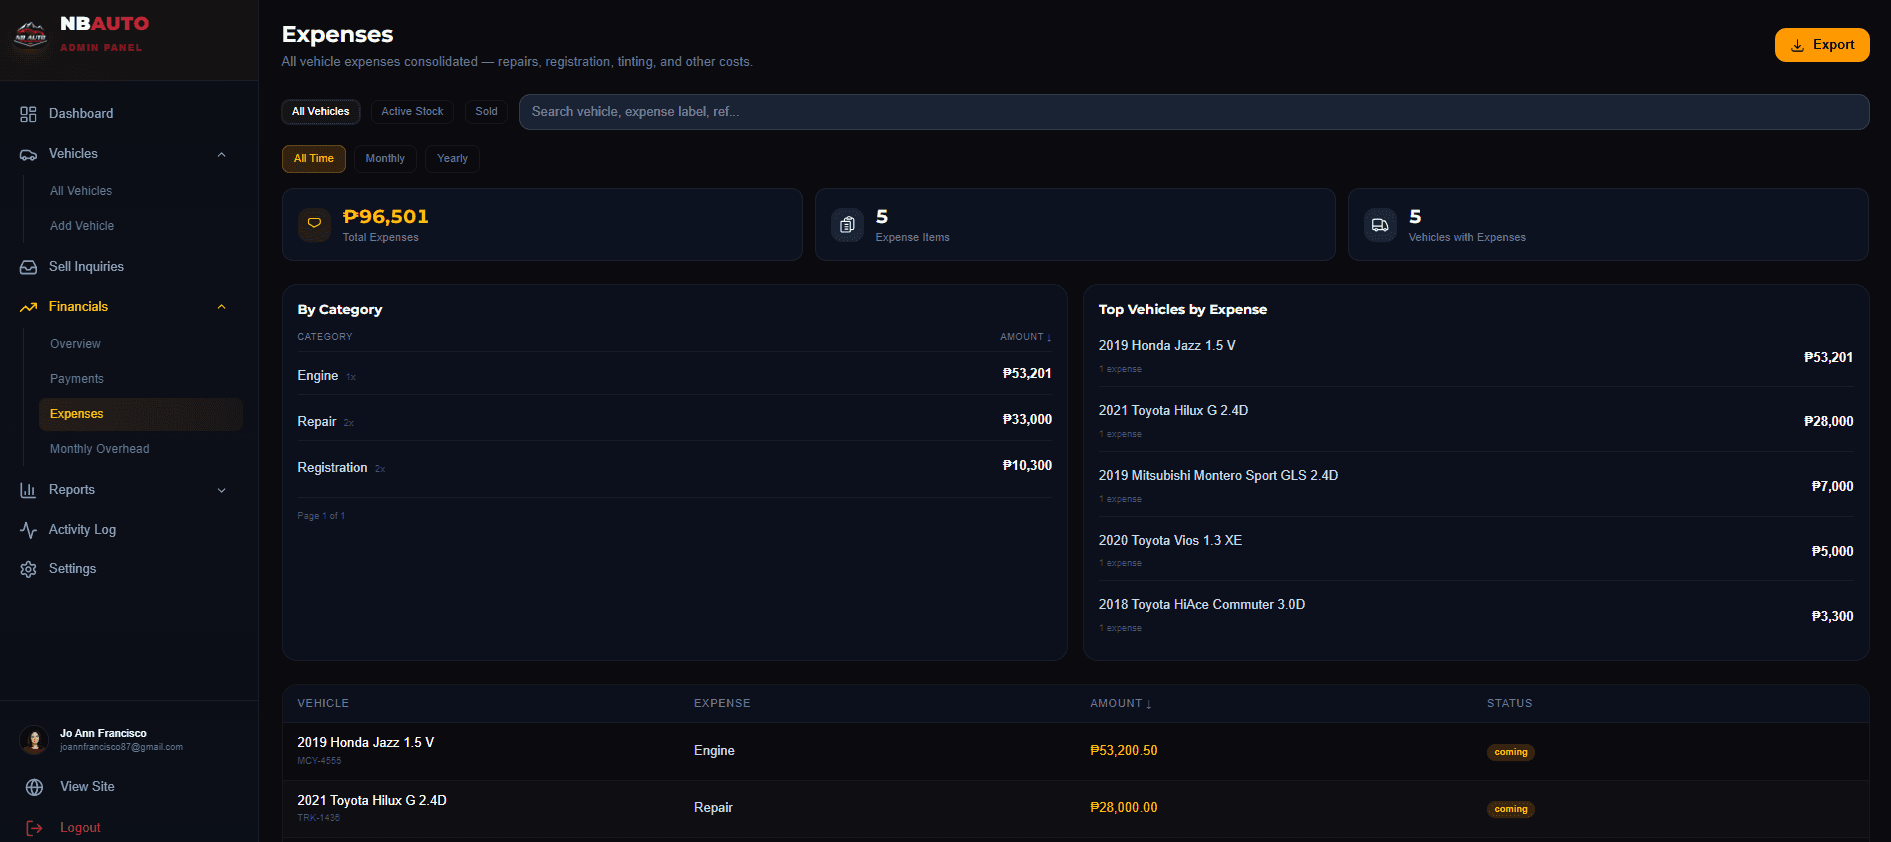Open Financials Overview page

(75, 344)
